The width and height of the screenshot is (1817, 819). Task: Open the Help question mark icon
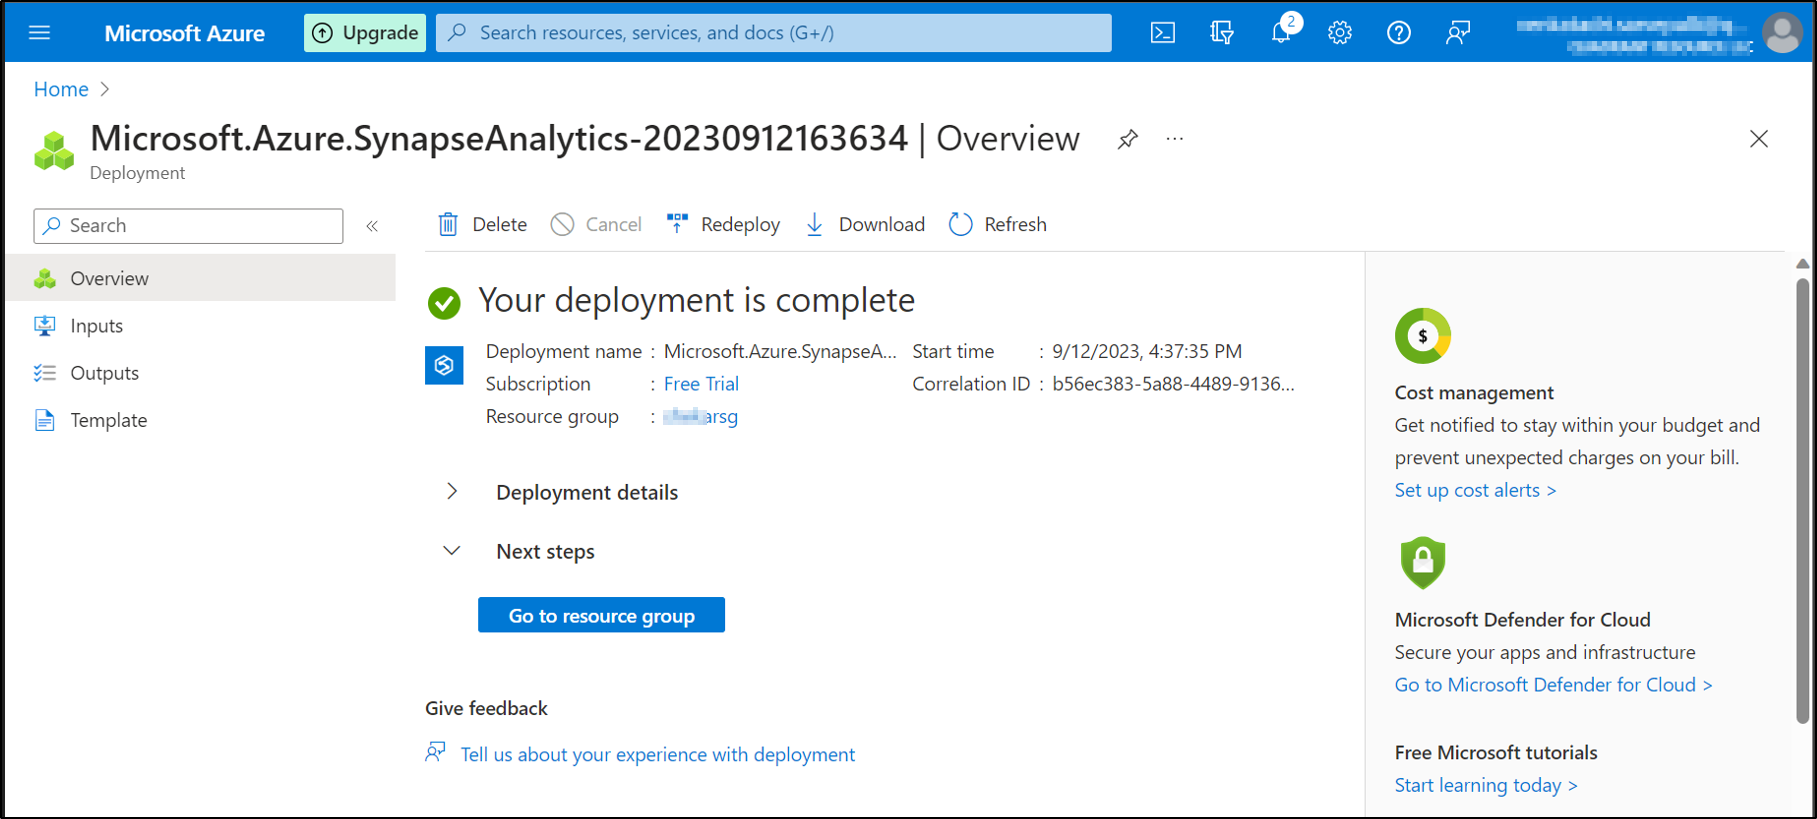coord(1399,33)
